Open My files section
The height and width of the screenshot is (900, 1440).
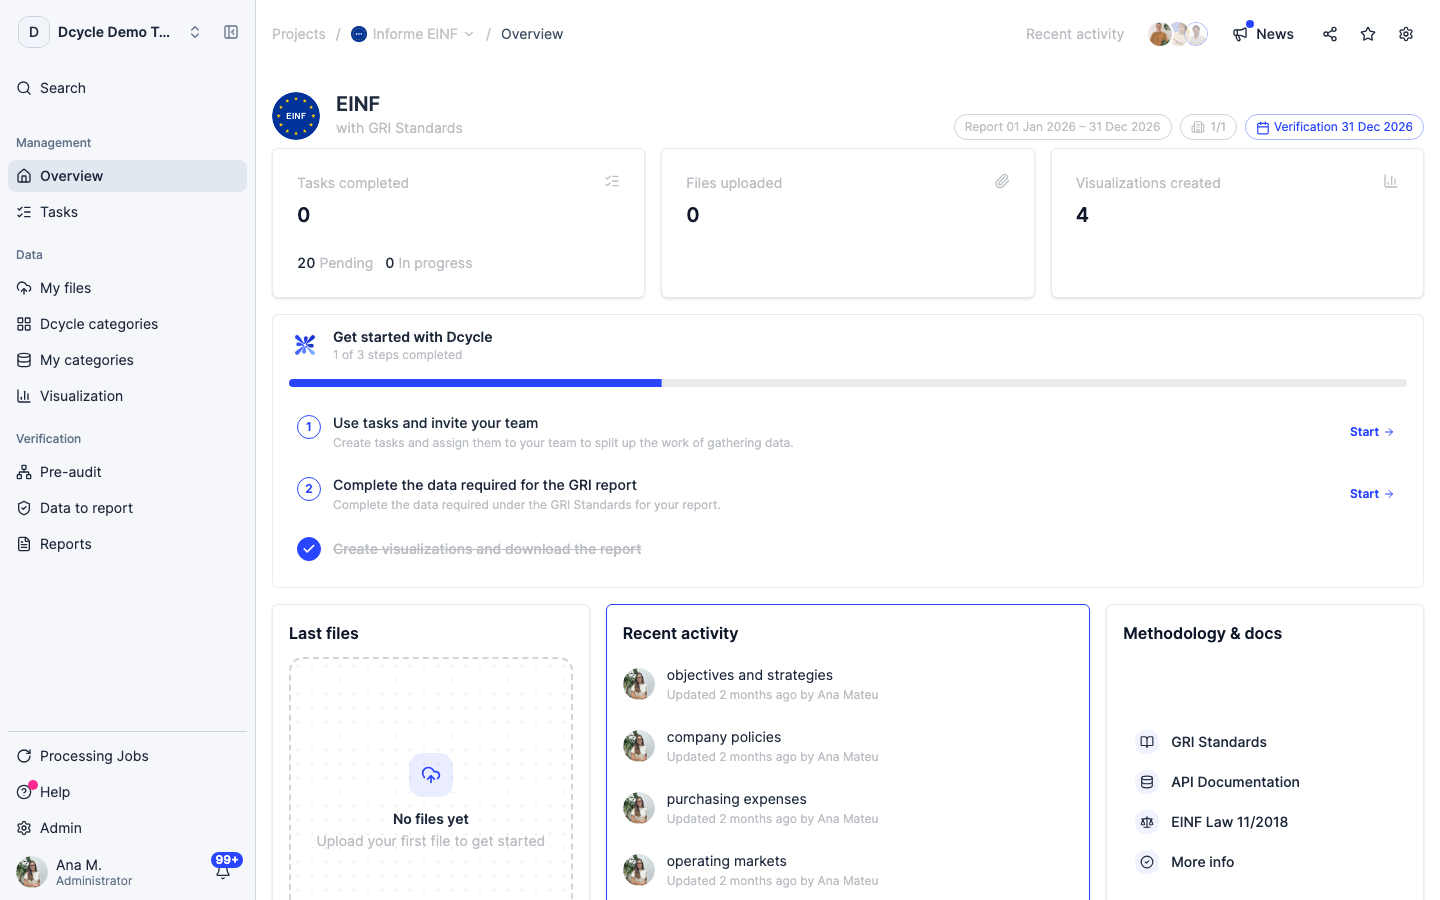click(x=127, y=288)
